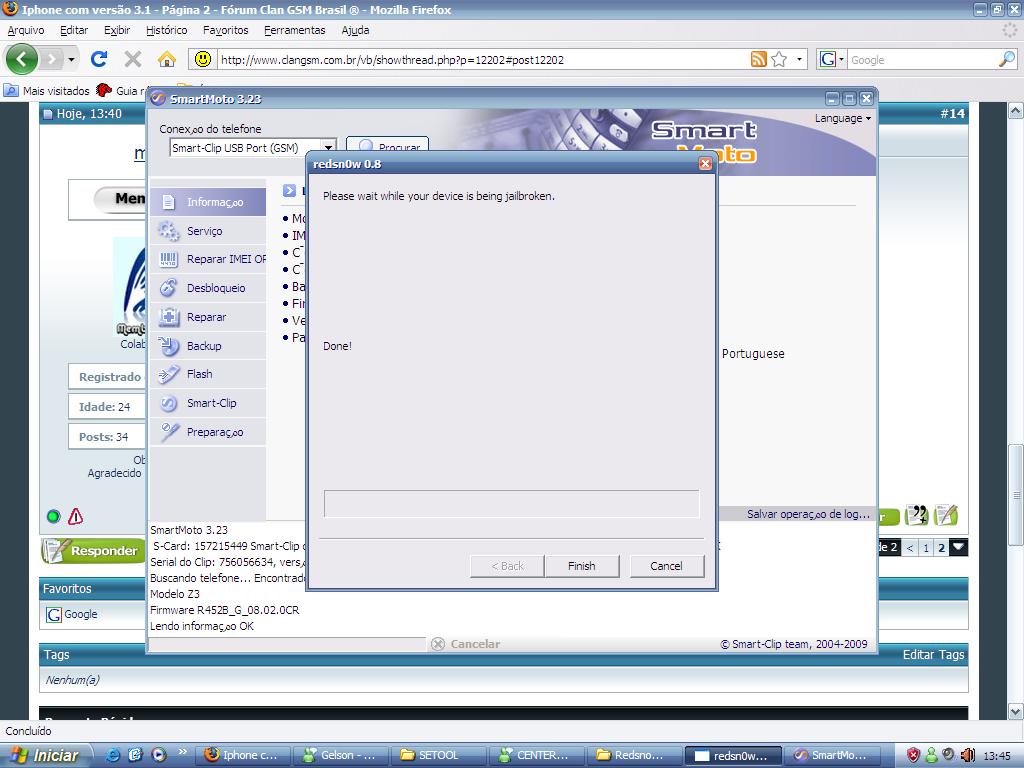Click the Procurar button in SmartMoto
The image size is (1024, 768).
(x=387, y=145)
